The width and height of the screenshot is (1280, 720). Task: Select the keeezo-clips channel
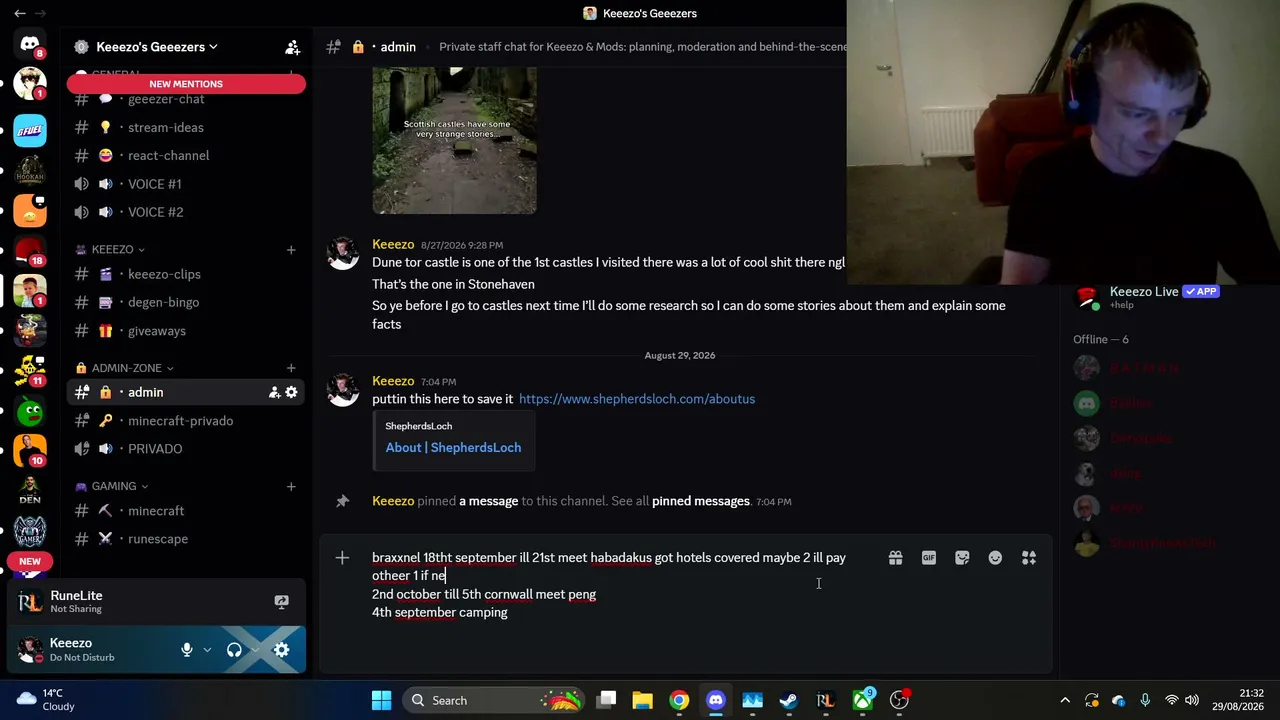186,274
